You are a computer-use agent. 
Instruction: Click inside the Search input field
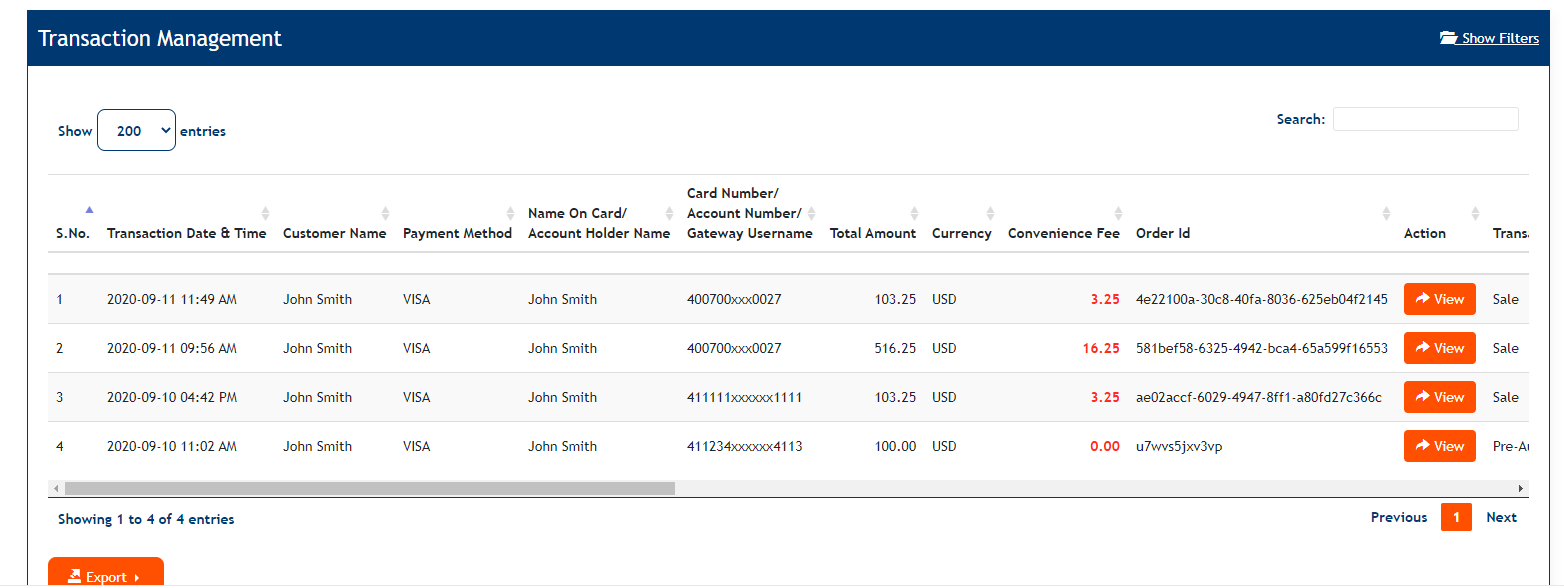(x=1425, y=118)
